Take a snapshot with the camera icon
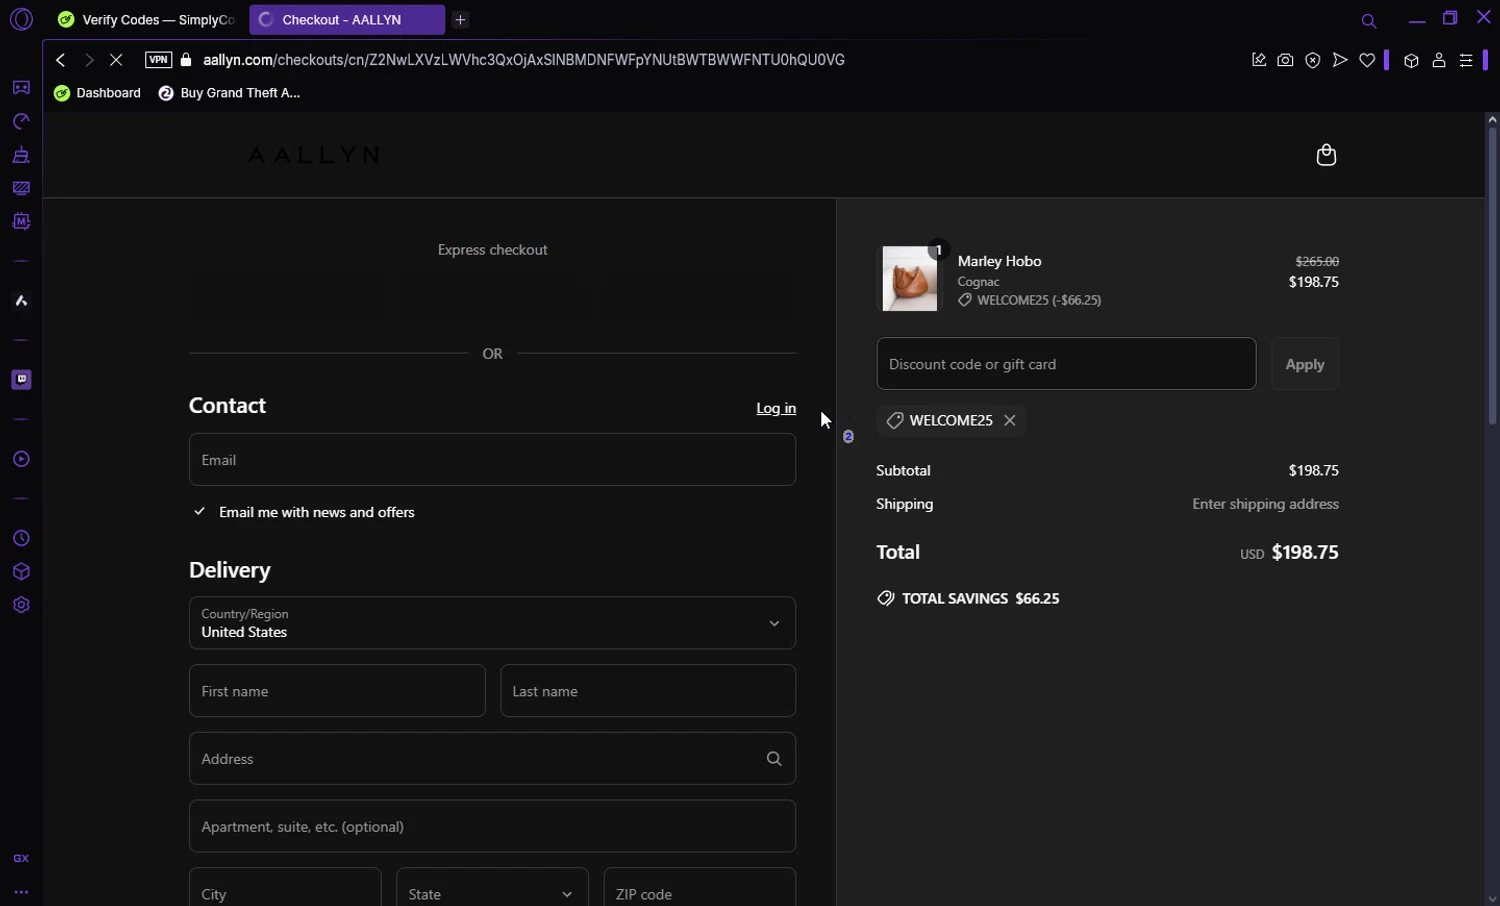The width and height of the screenshot is (1500, 906). coord(1286,60)
